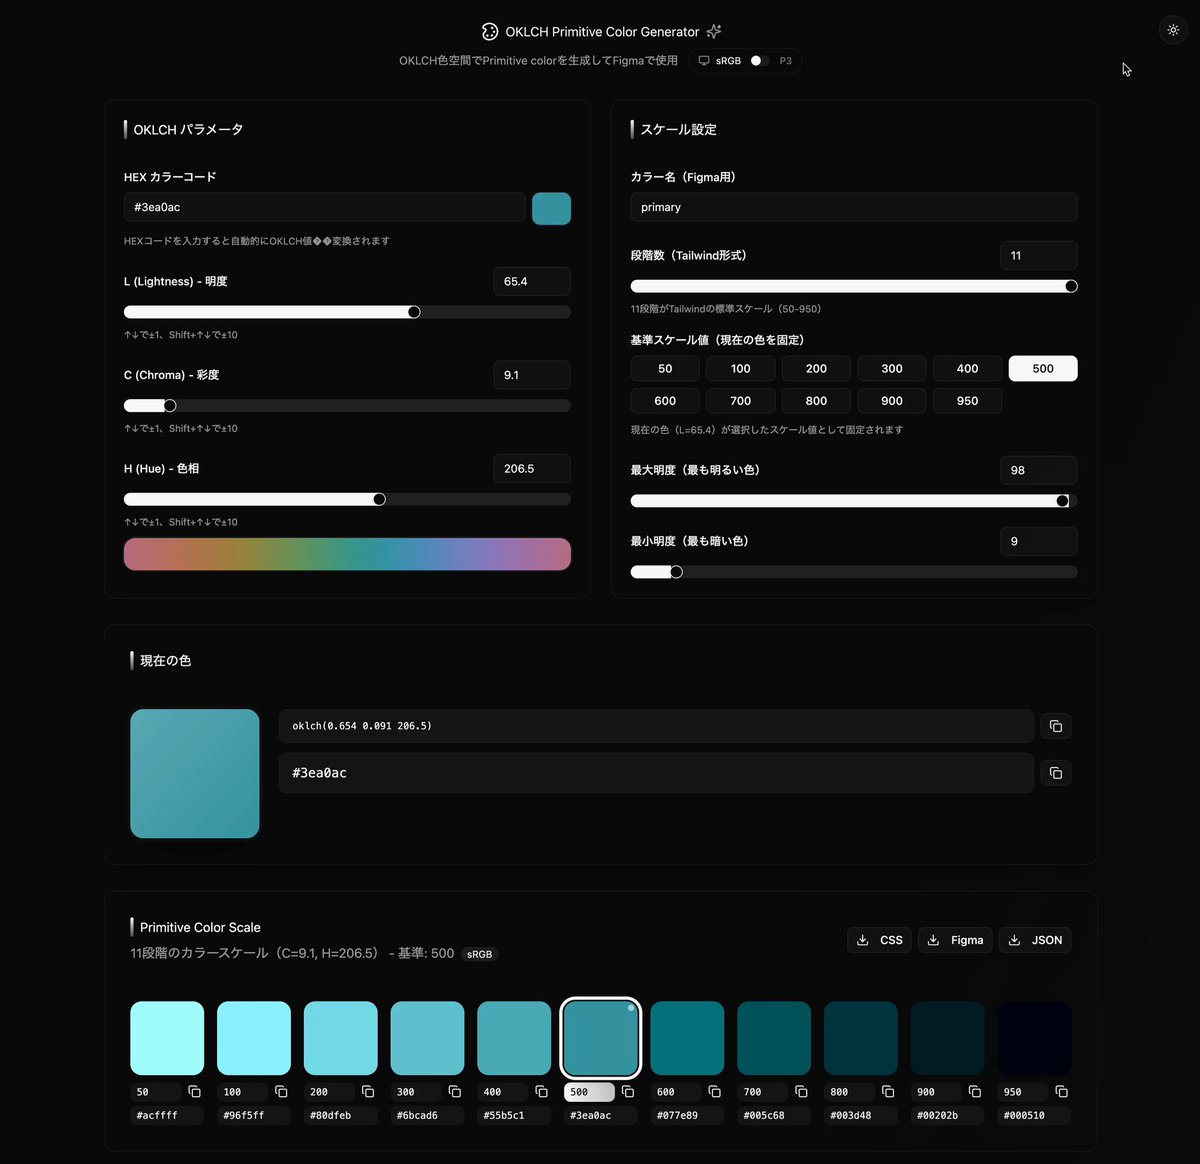The image size is (1200, 1164).
Task: Select the #005c68 swatch in scale
Action: [x=774, y=1038]
